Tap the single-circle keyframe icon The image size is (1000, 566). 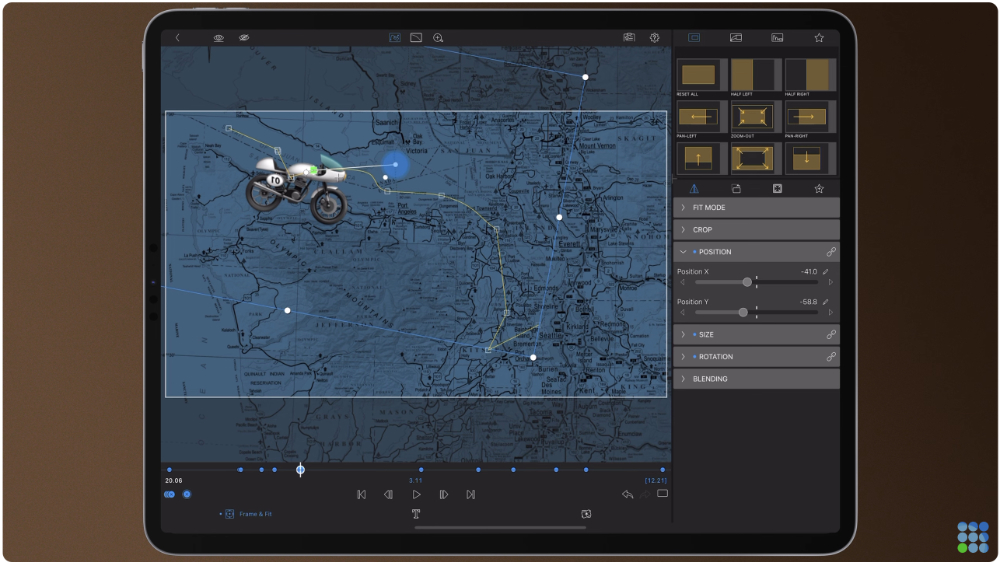[187, 495]
